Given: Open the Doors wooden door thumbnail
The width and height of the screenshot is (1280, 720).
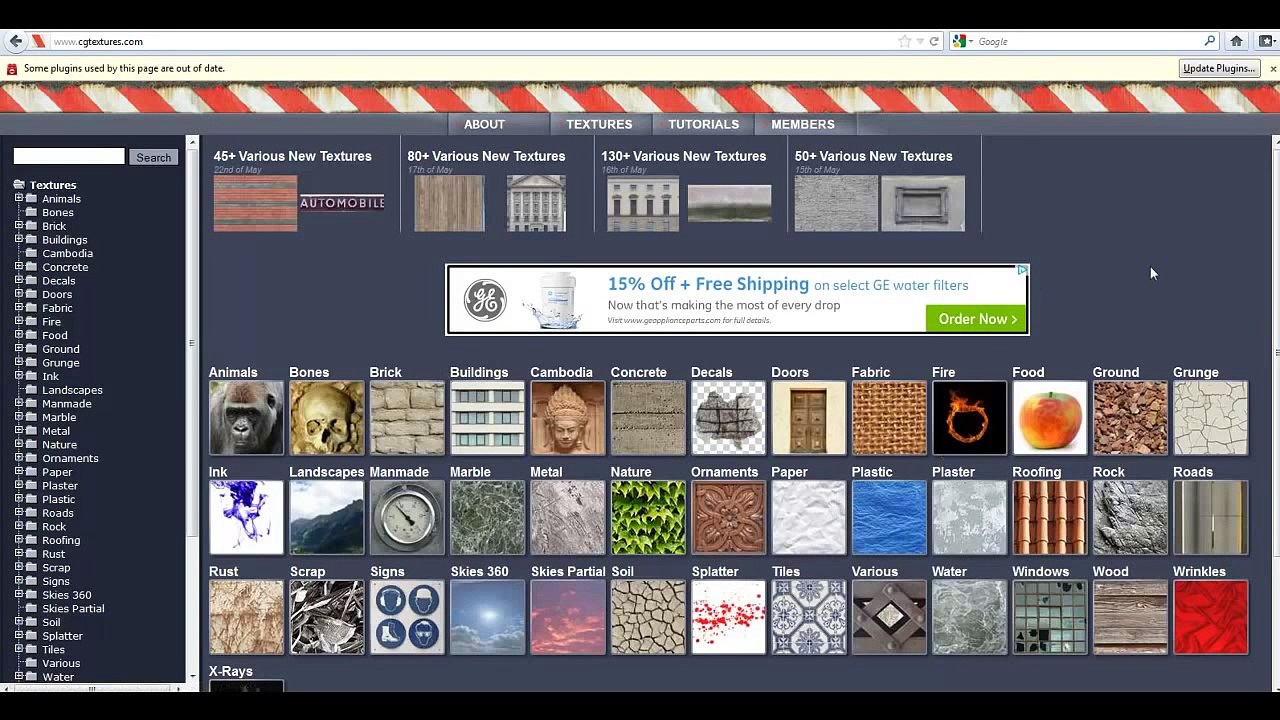Looking at the screenshot, I should pos(808,418).
